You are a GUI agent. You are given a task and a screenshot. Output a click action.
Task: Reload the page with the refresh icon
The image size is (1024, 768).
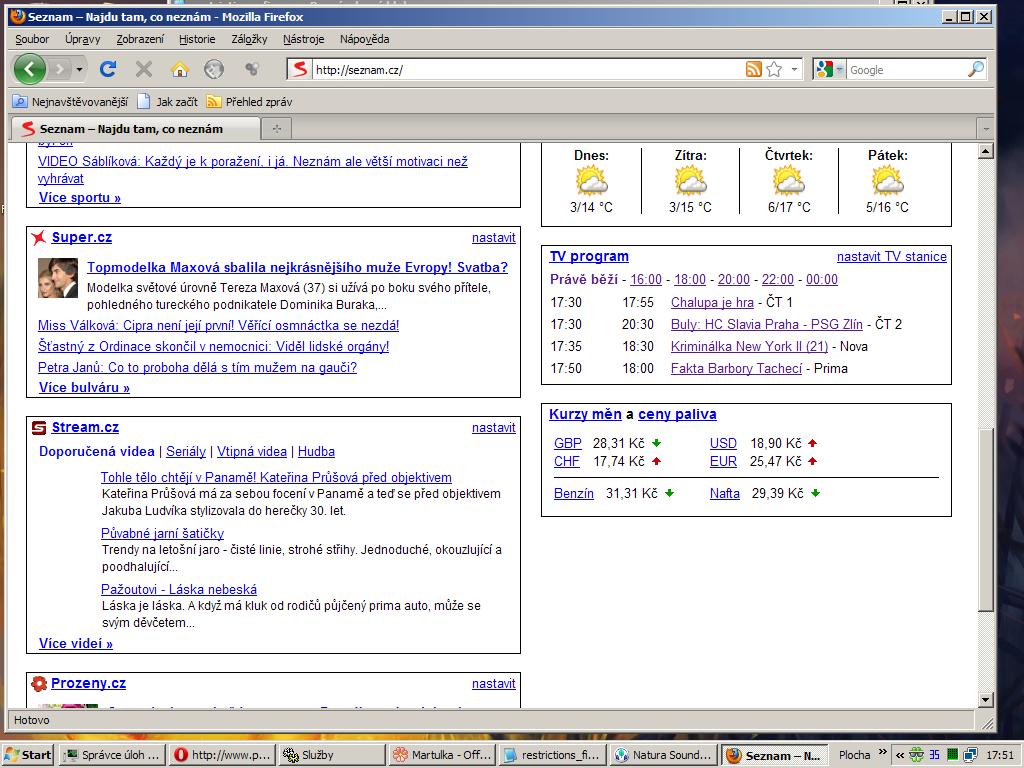tap(108, 69)
